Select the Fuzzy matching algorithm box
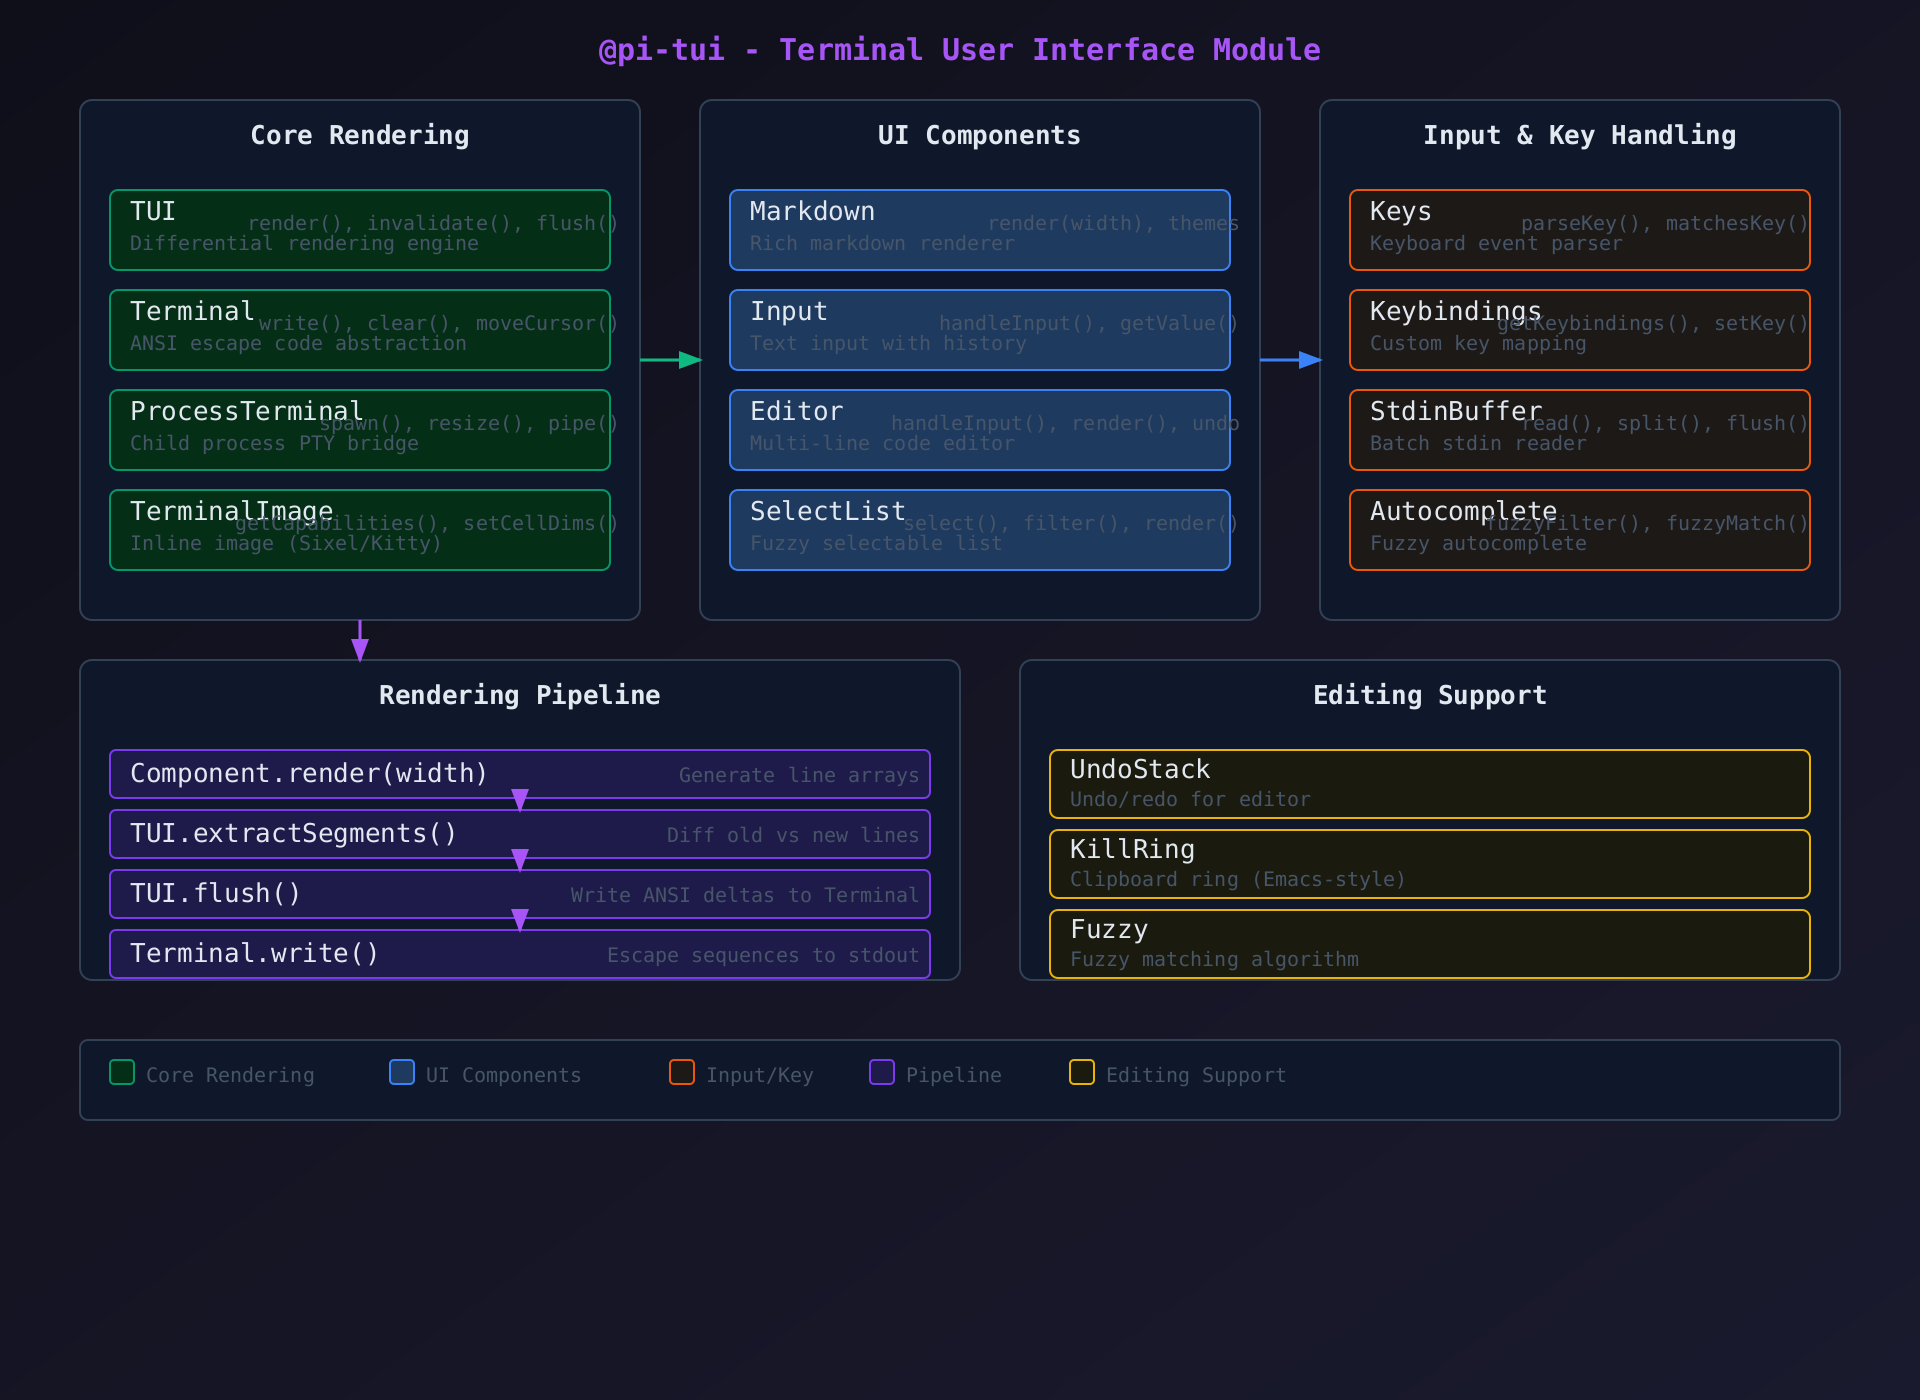Image resolution: width=1920 pixels, height=1400 pixels. point(1430,944)
